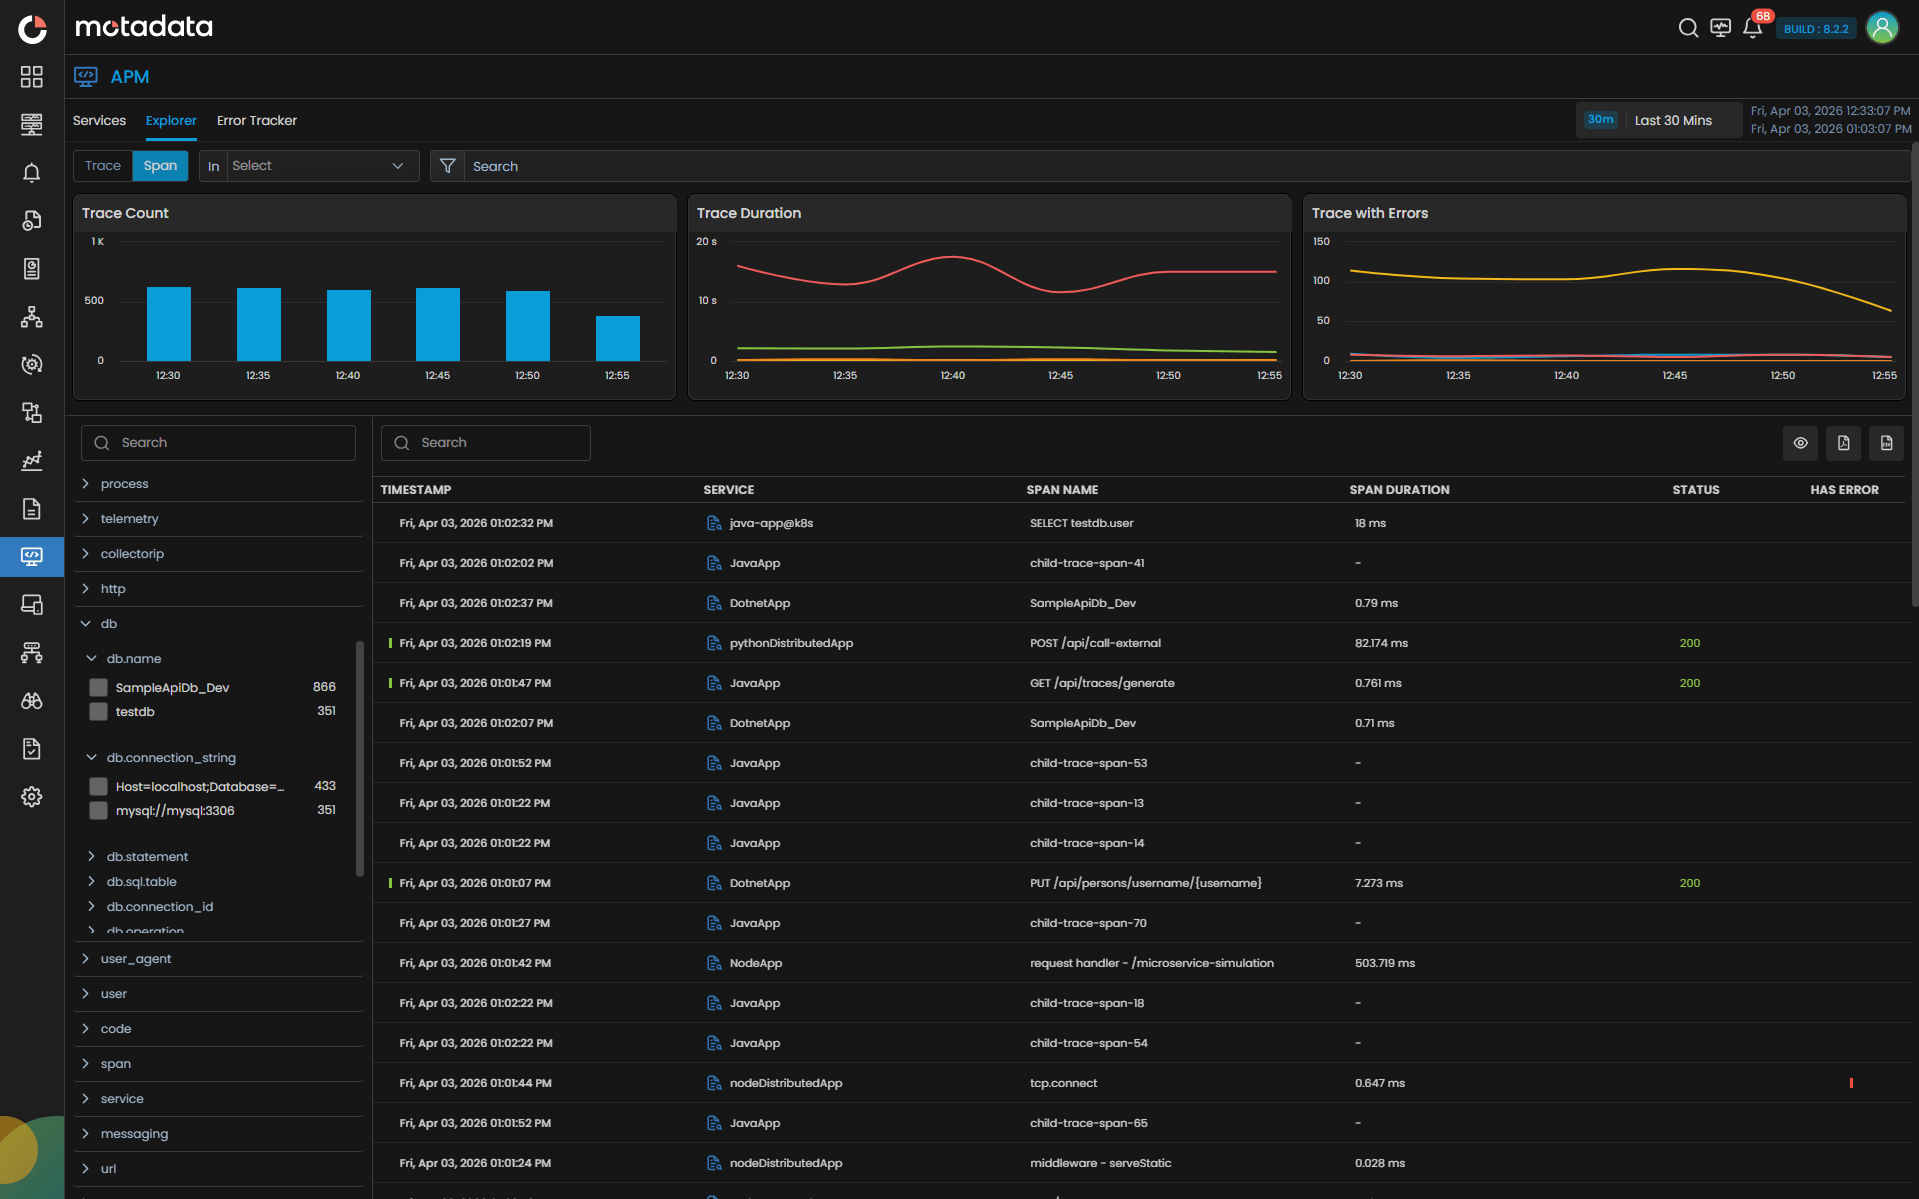Click the eye icon above the span table

click(1800, 442)
